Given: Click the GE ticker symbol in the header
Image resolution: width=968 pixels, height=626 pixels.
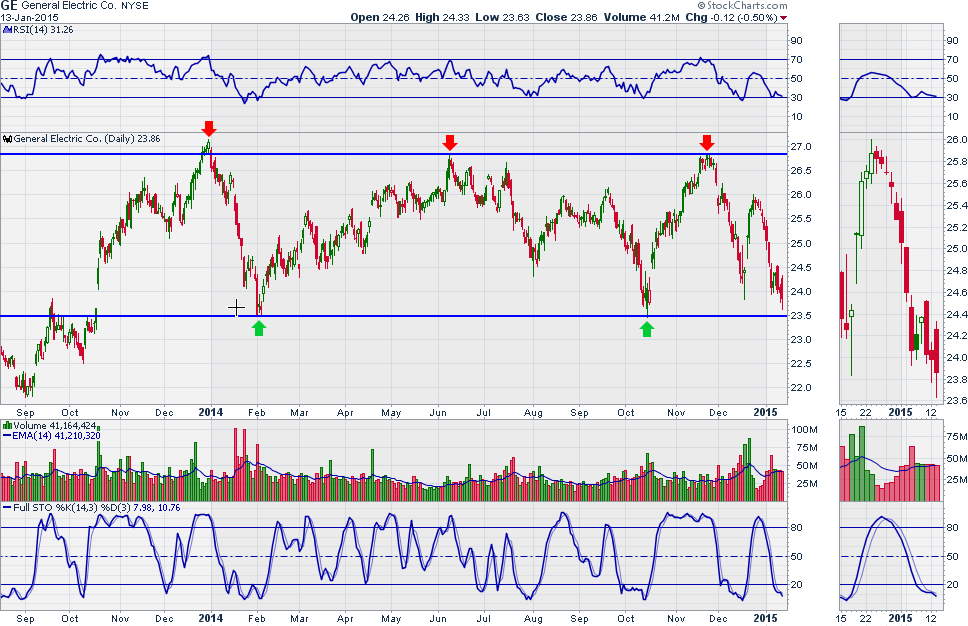Looking at the screenshot, I should click(9, 6).
